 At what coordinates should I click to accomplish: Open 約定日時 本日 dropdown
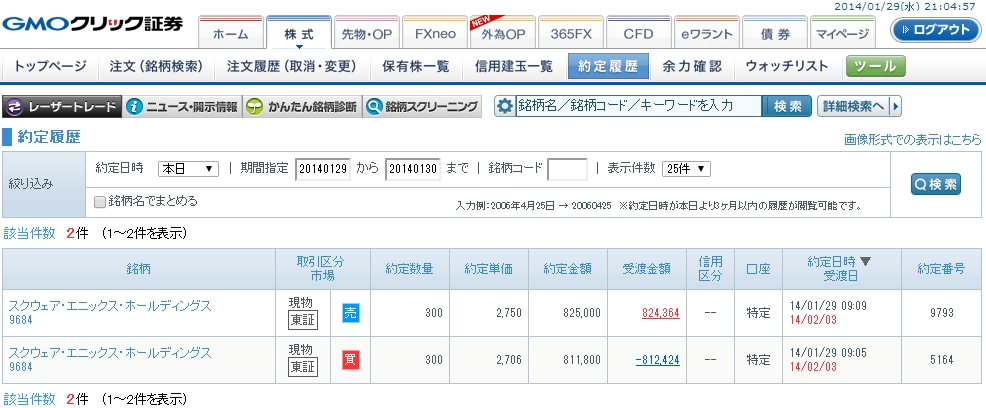tap(189, 169)
